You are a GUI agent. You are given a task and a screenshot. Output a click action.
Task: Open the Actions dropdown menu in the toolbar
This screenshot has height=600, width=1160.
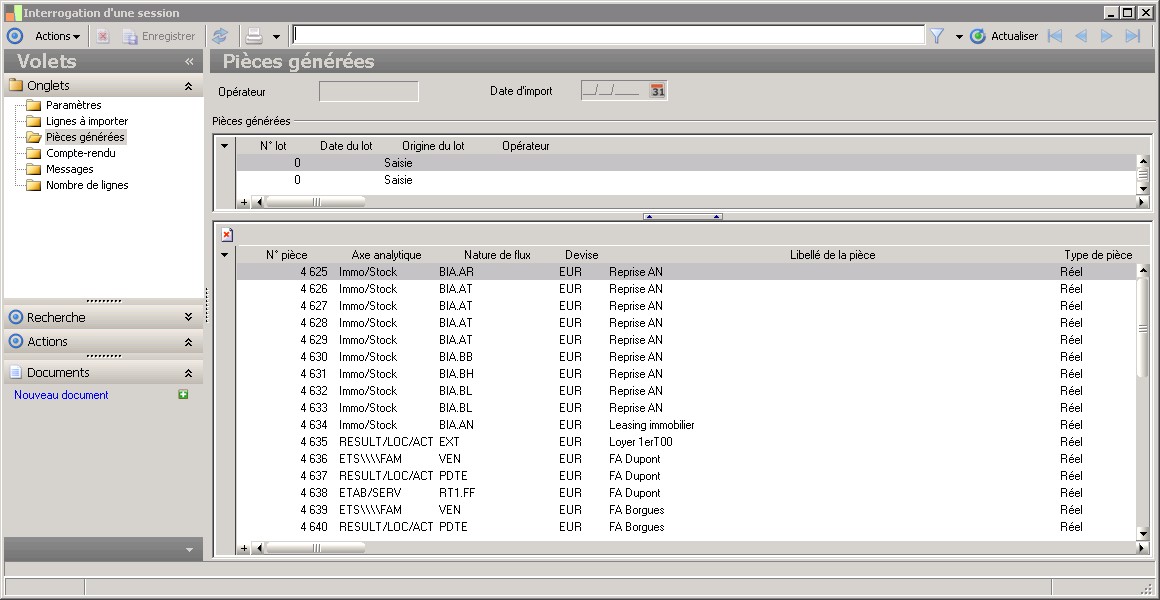click(57, 36)
